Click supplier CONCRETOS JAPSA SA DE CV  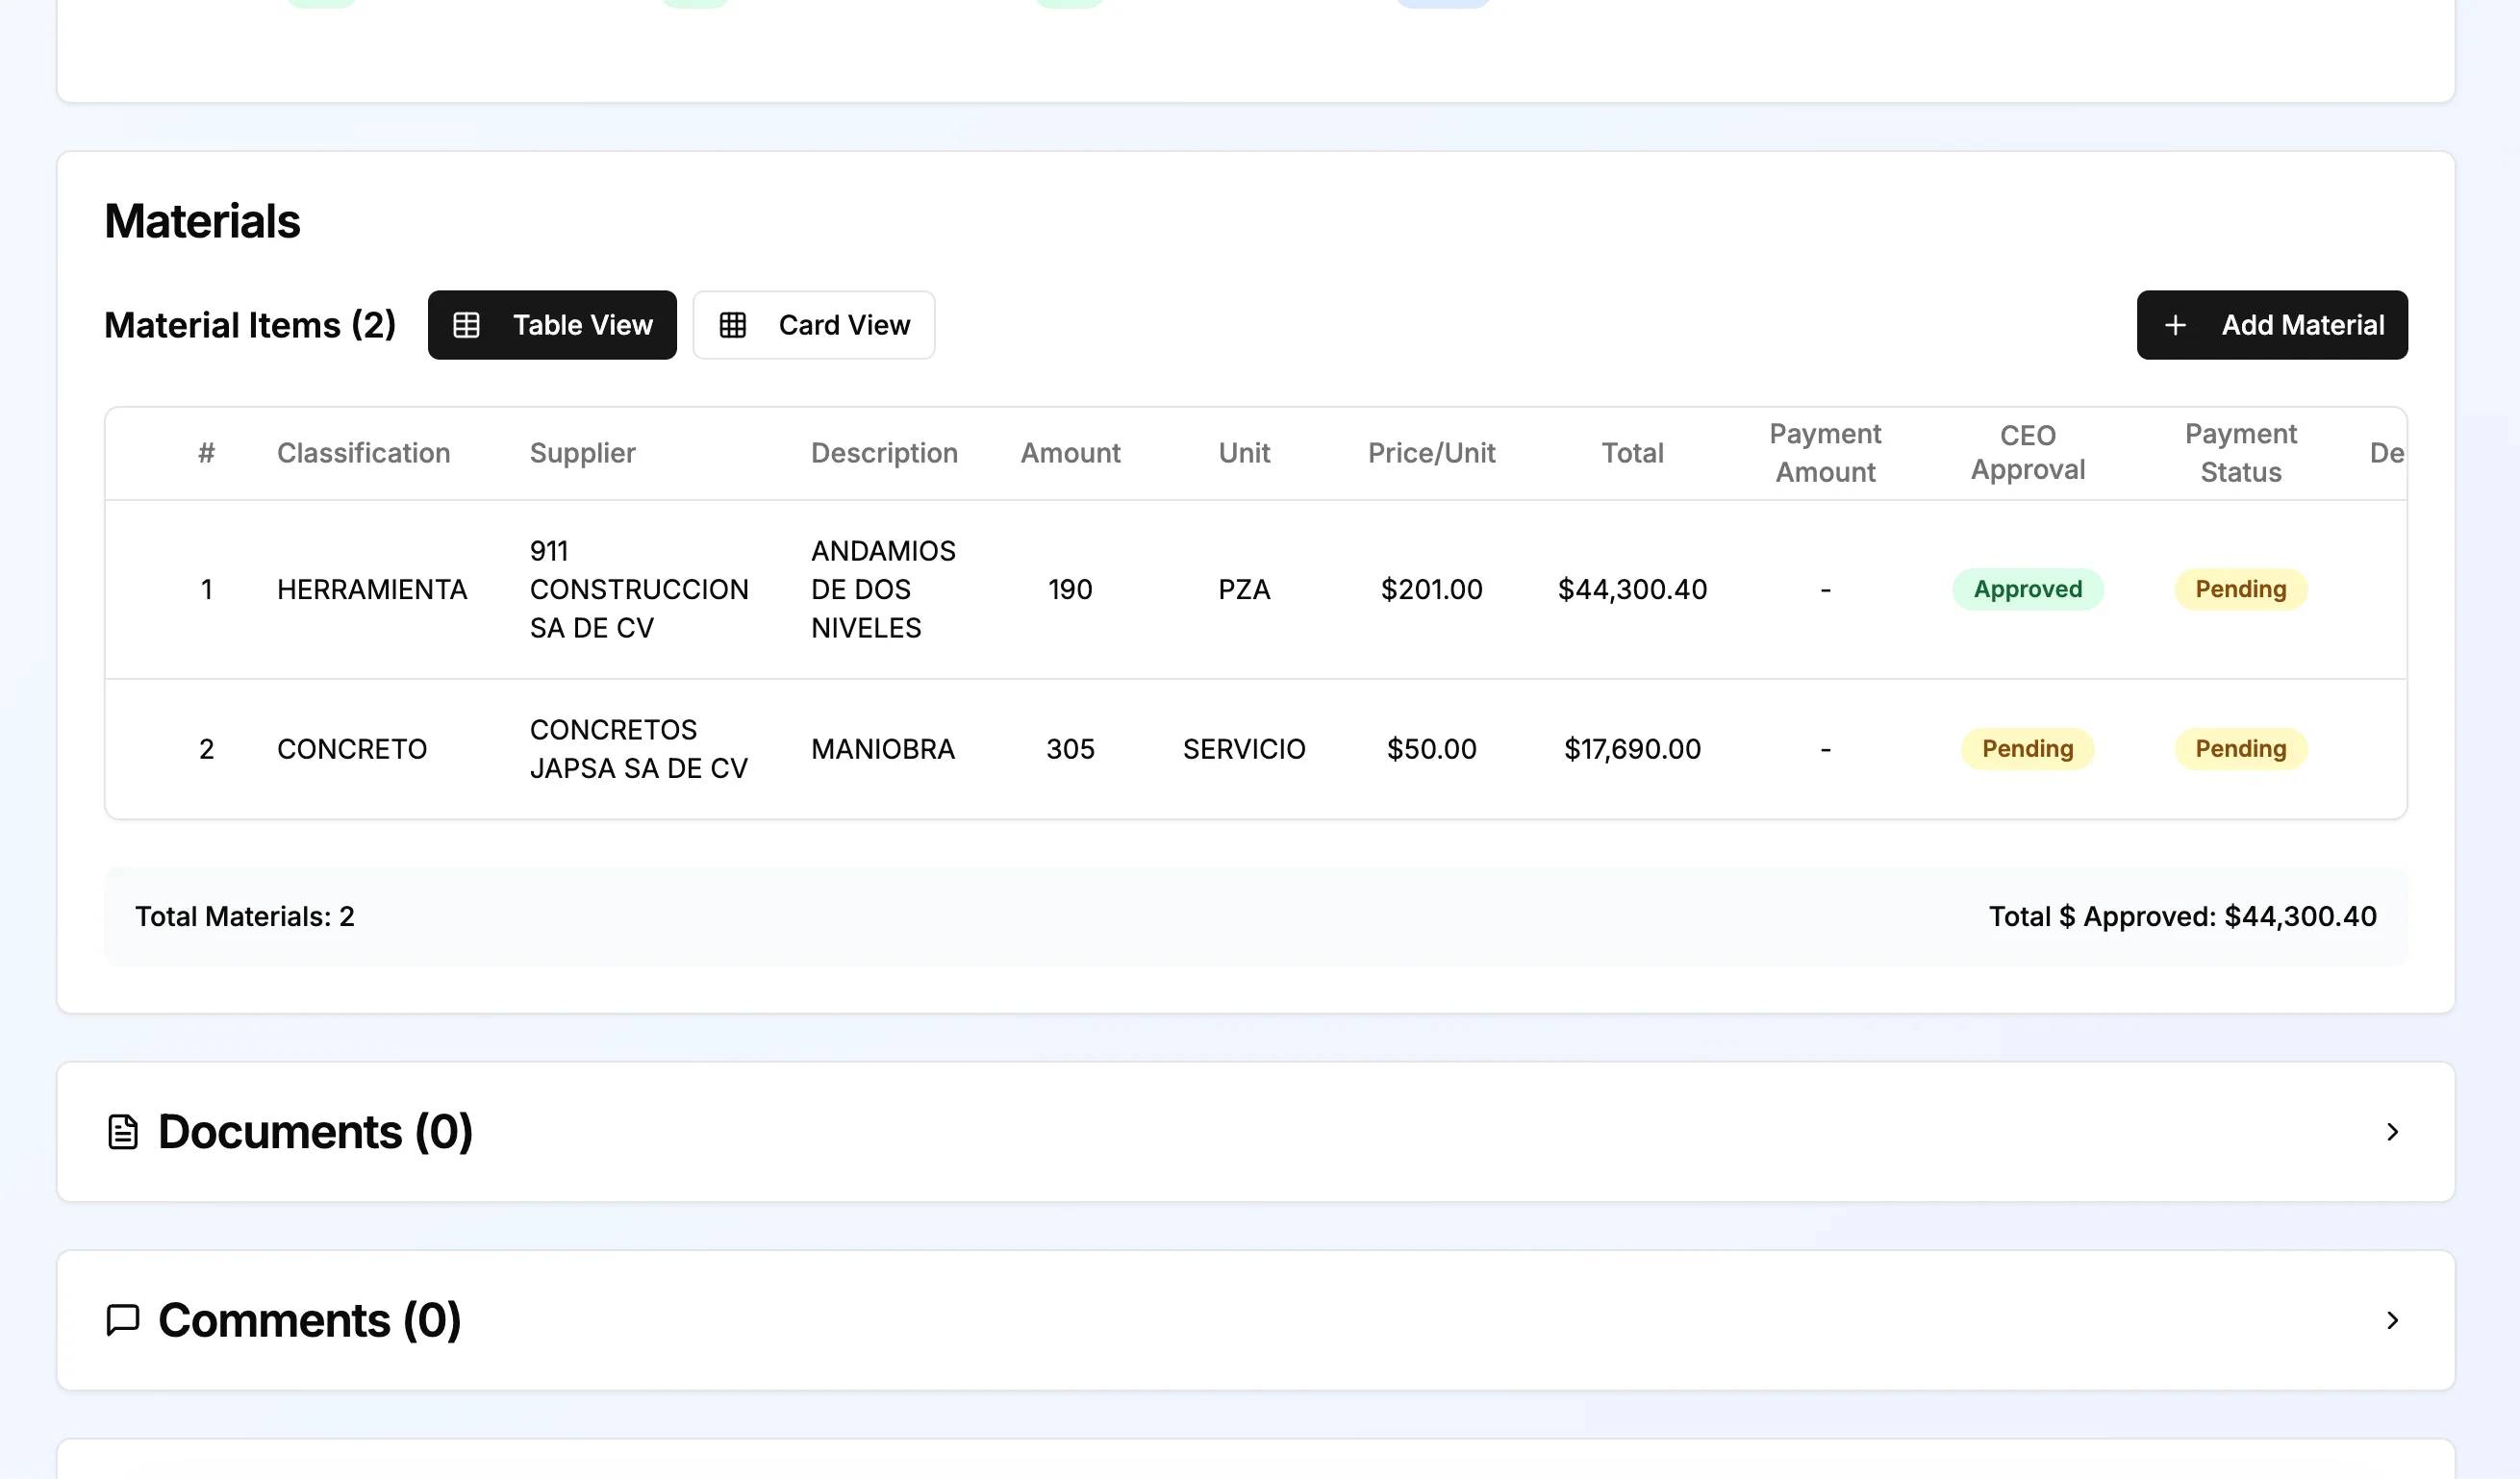pos(639,749)
